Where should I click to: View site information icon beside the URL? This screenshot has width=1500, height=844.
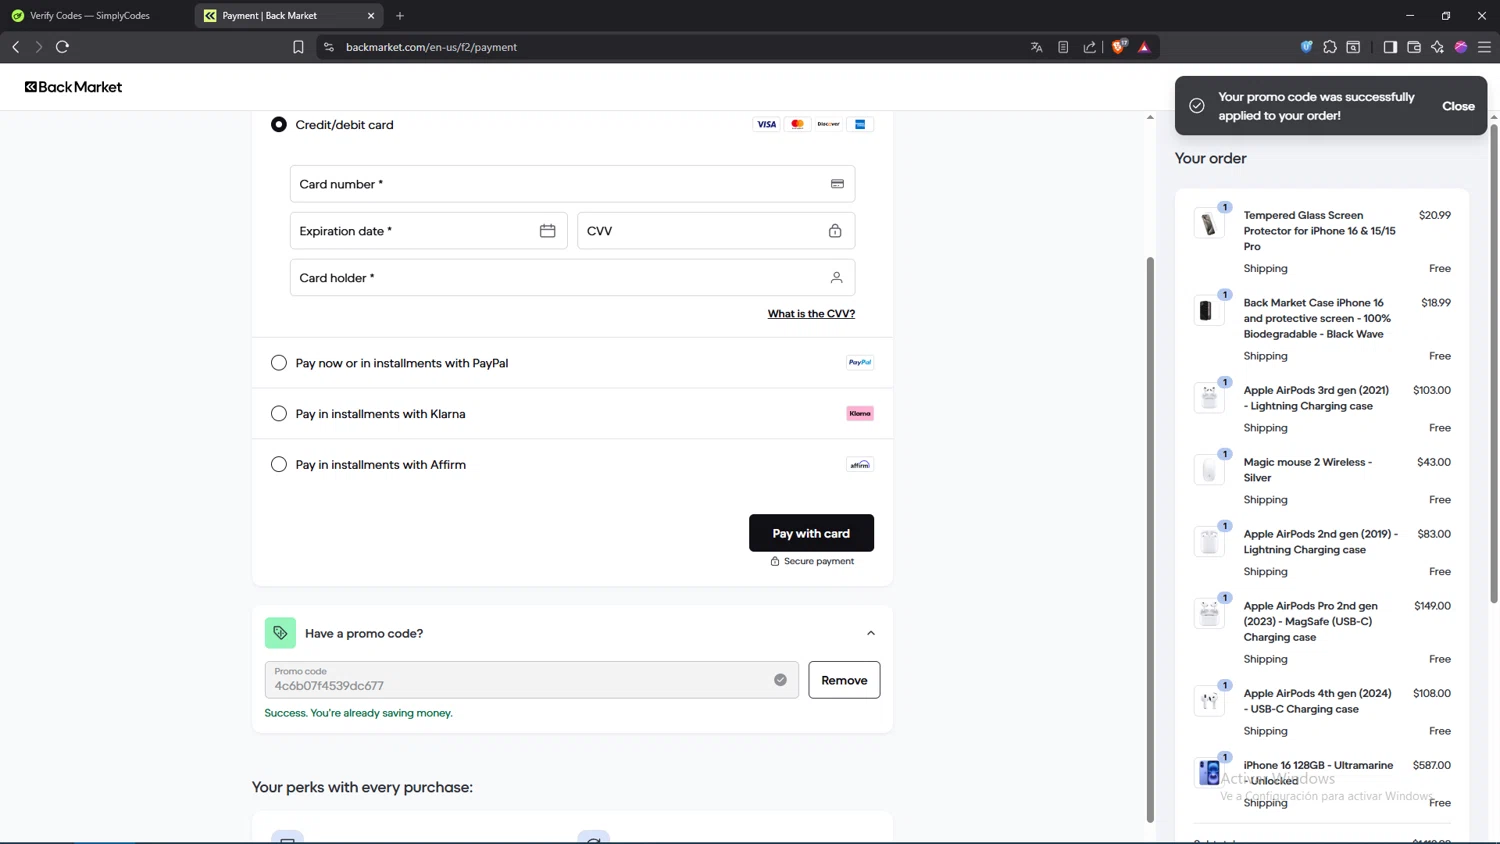tap(328, 47)
